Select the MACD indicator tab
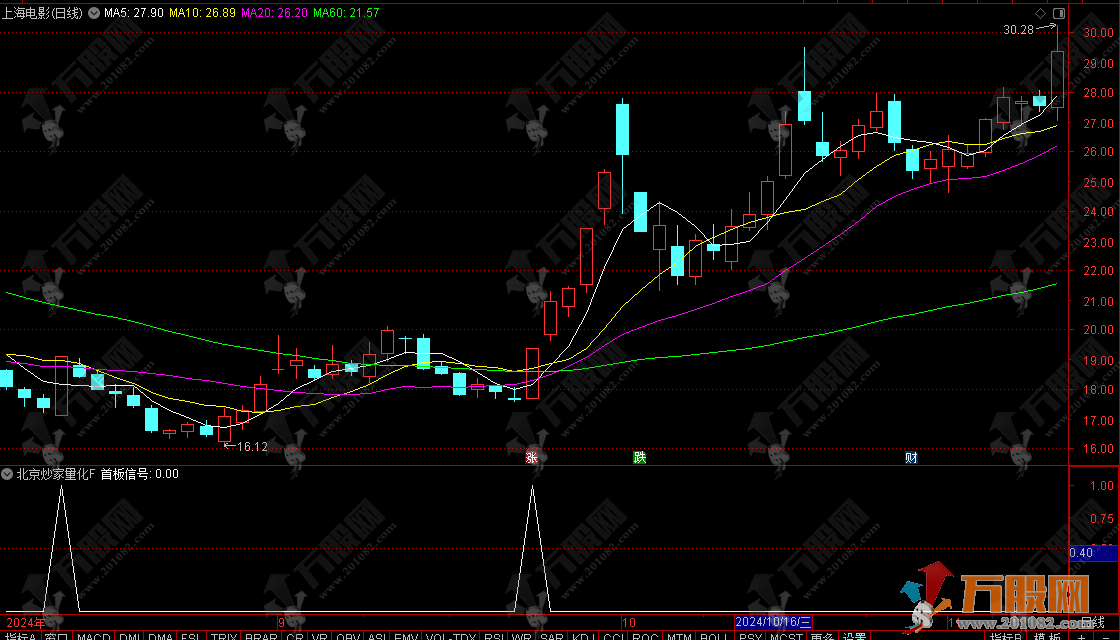The width and height of the screenshot is (1120, 640). pos(94,636)
